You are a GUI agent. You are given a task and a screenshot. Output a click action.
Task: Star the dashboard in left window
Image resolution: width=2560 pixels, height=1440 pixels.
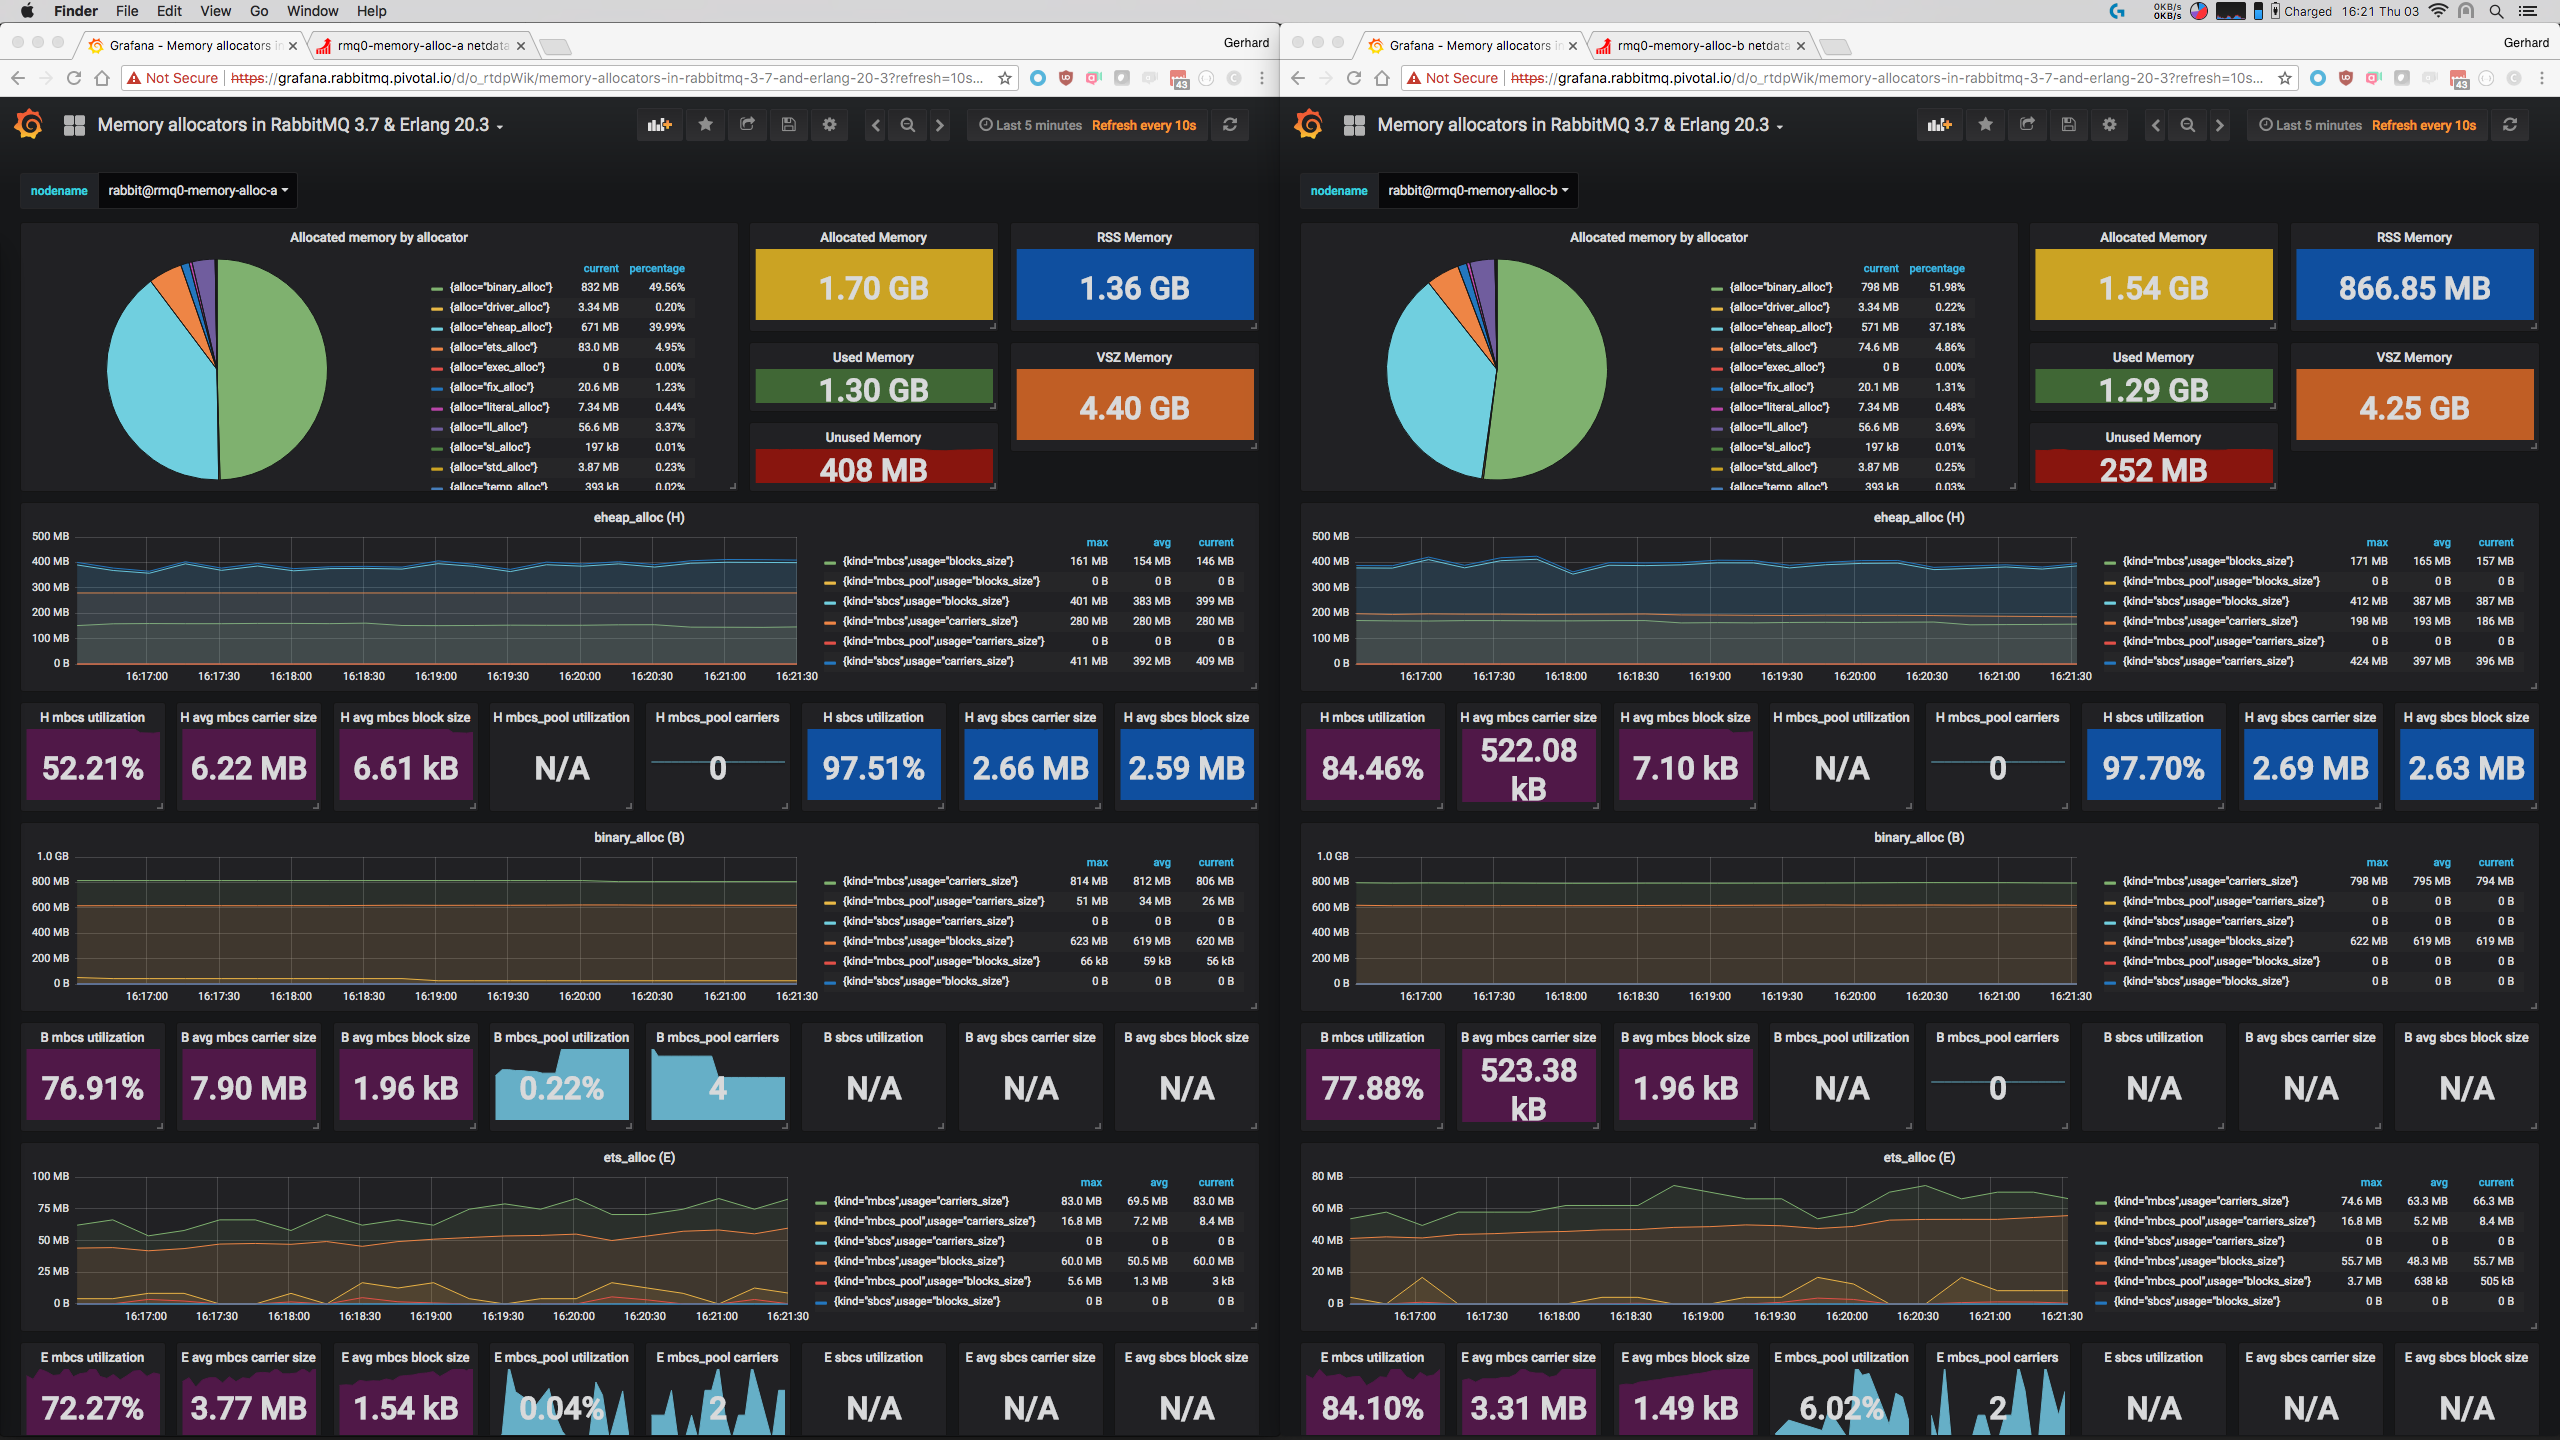pos(705,125)
